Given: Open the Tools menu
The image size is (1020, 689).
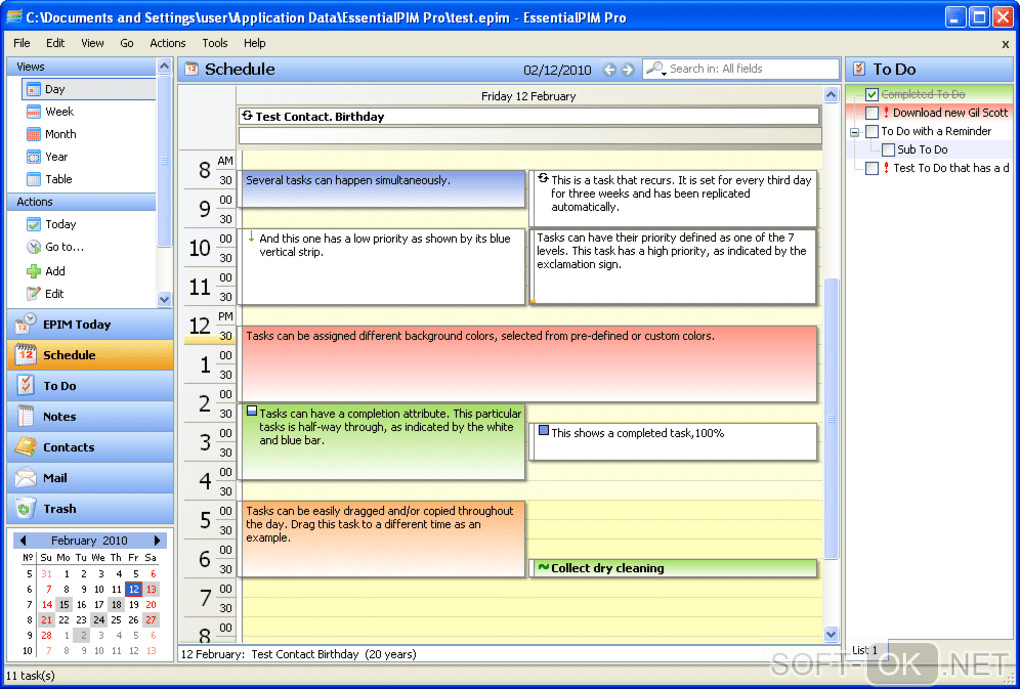Looking at the screenshot, I should [215, 43].
